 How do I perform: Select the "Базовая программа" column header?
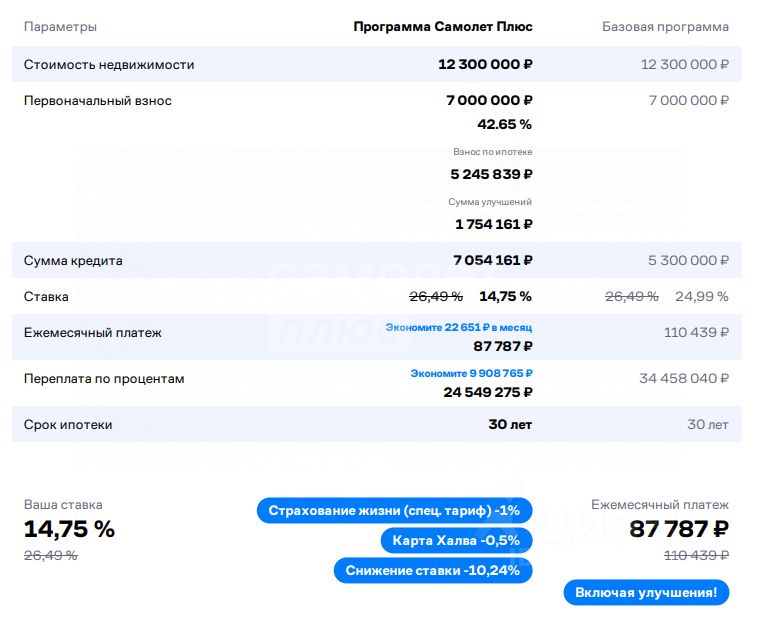point(665,27)
